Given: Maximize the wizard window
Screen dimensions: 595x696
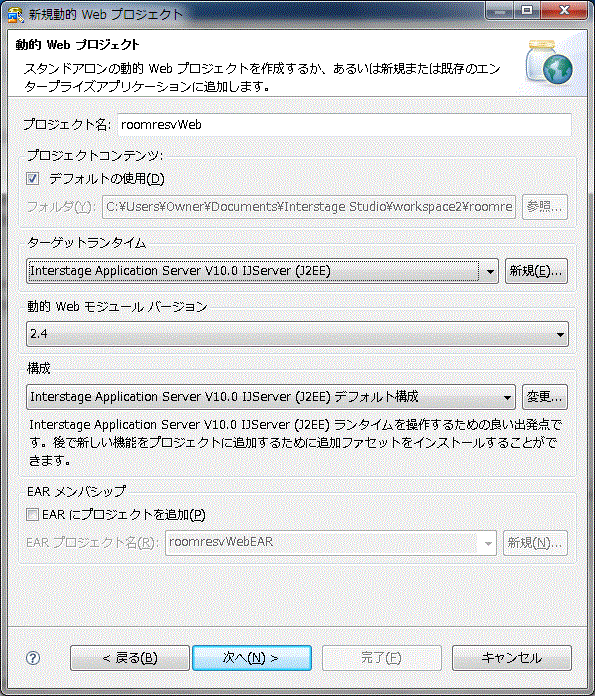Looking at the screenshot, I should (x=527, y=10).
